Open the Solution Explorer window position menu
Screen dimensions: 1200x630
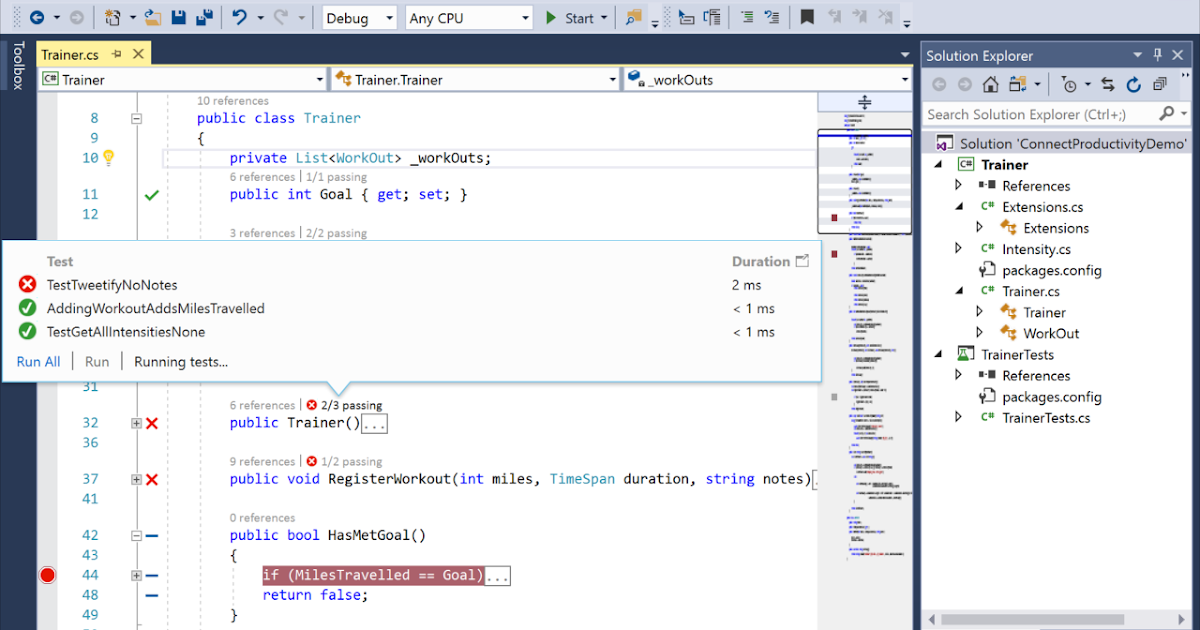coord(1138,55)
